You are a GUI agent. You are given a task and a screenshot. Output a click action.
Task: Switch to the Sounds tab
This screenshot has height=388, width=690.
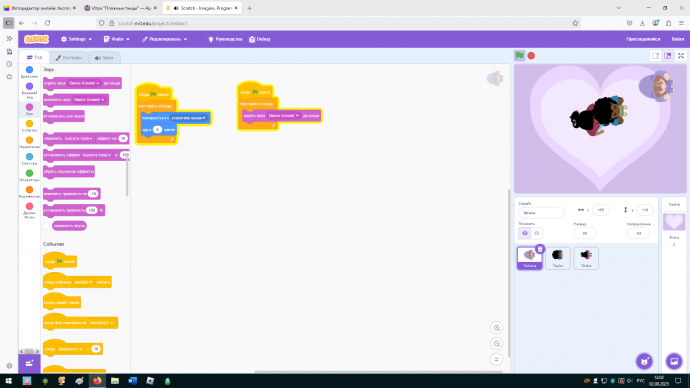tap(104, 58)
